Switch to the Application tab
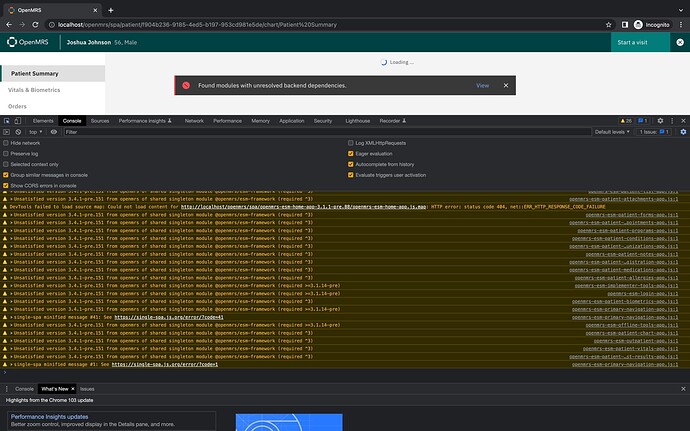690x431 pixels. point(292,121)
